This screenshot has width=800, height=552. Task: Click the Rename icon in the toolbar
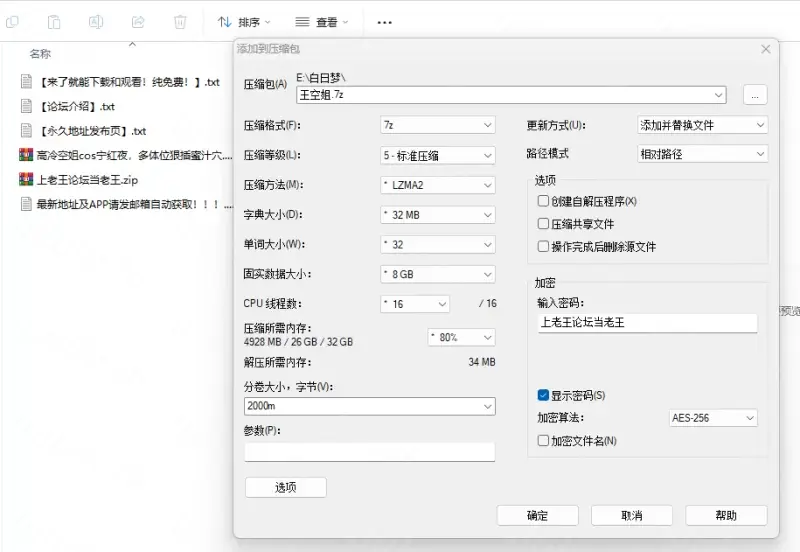[96, 21]
